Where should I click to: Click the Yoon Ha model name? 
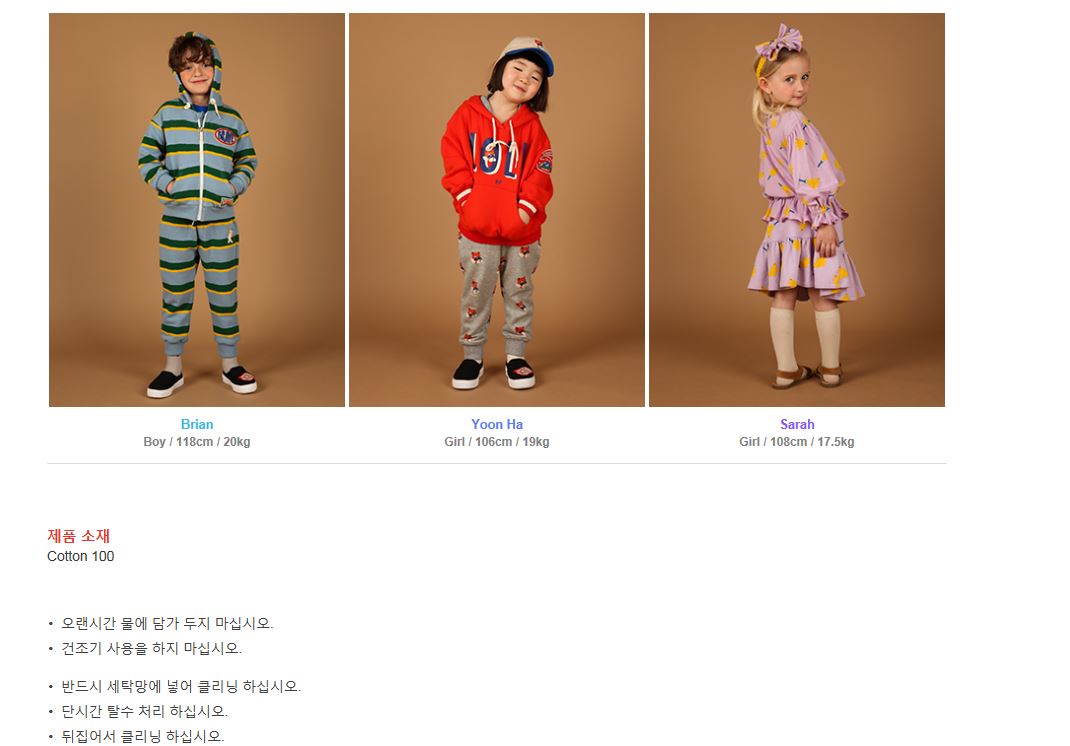(x=497, y=424)
